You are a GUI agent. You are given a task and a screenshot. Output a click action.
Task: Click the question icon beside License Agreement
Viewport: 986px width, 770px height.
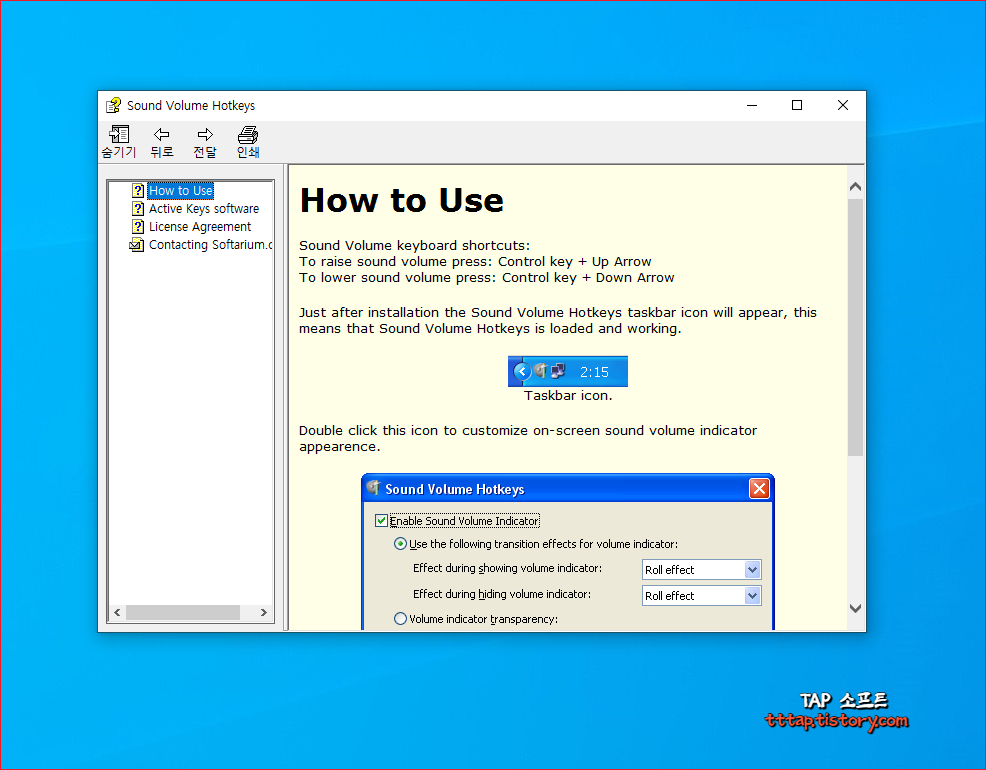(138, 226)
